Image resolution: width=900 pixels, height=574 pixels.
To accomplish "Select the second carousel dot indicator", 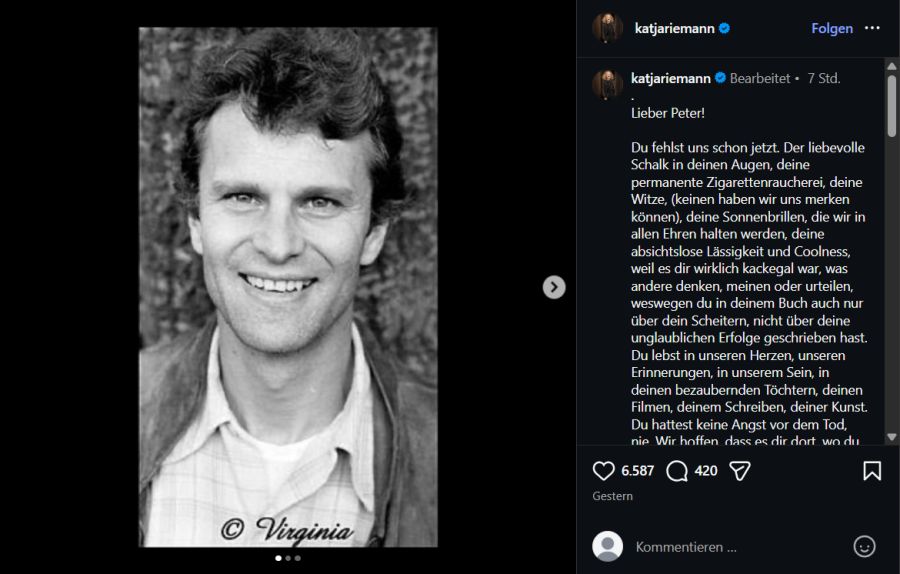I will [x=288, y=558].
